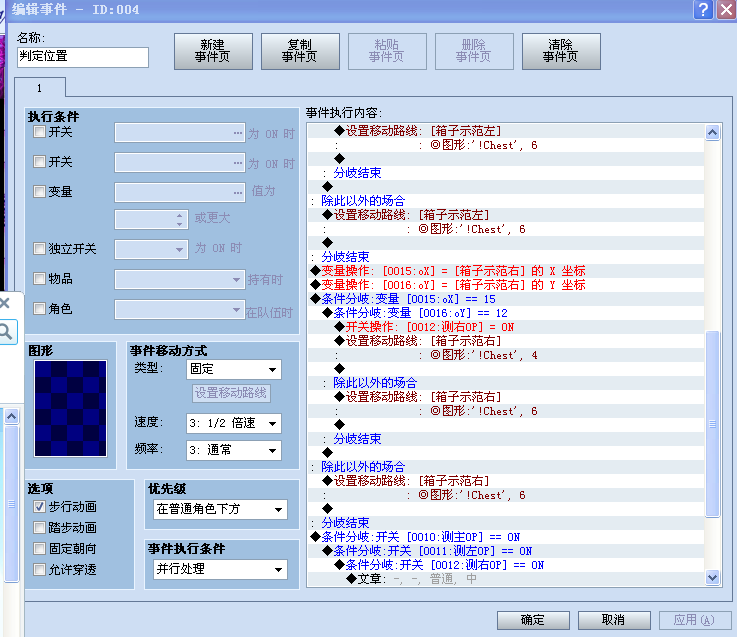This screenshot has height=637, width=737.
Task: Click the 清除事件页 button
Action: pyautogui.click(x=561, y=51)
